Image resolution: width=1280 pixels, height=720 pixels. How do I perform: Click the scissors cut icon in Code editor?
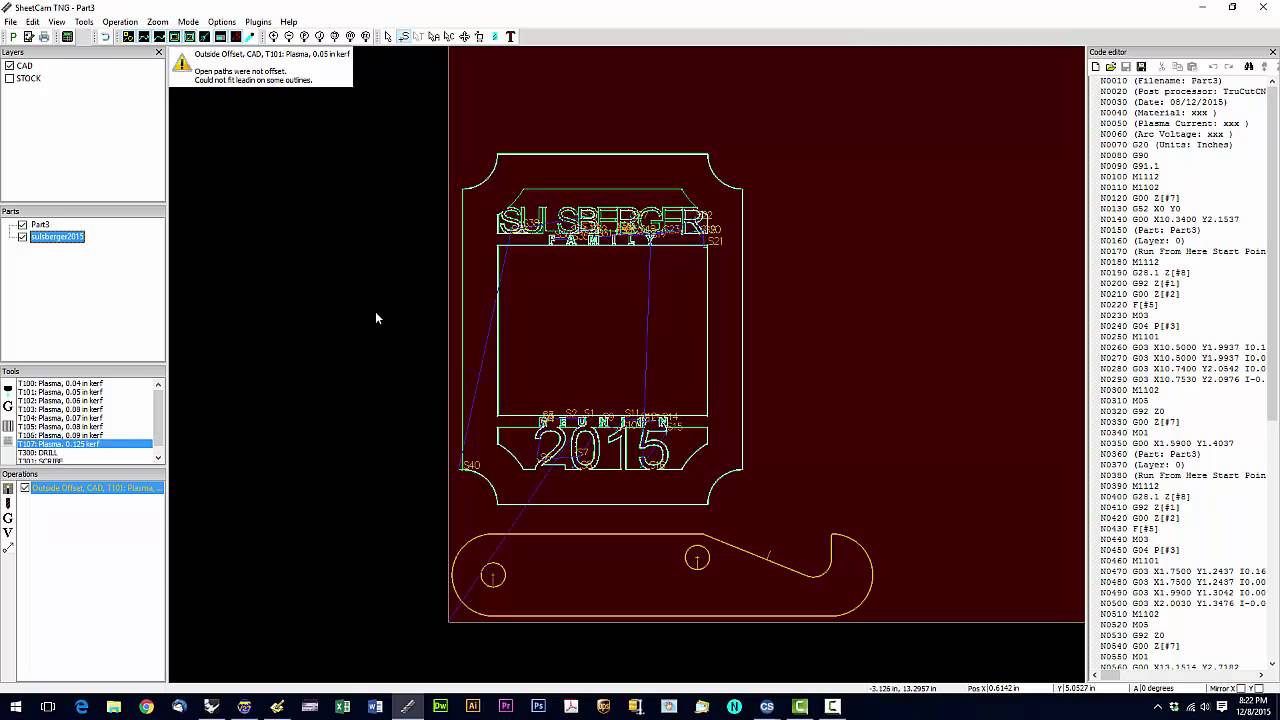(1162, 66)
